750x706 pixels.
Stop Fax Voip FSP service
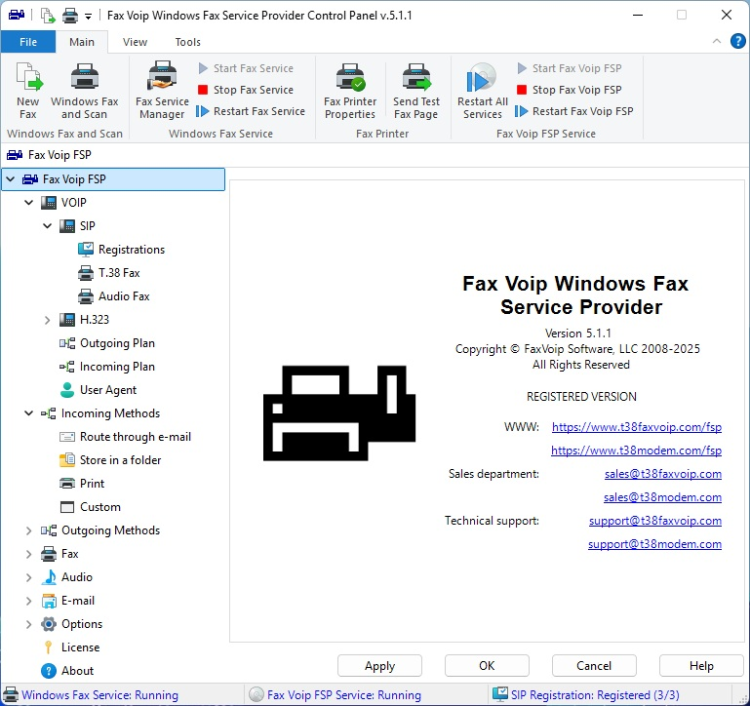coord(568,90)
